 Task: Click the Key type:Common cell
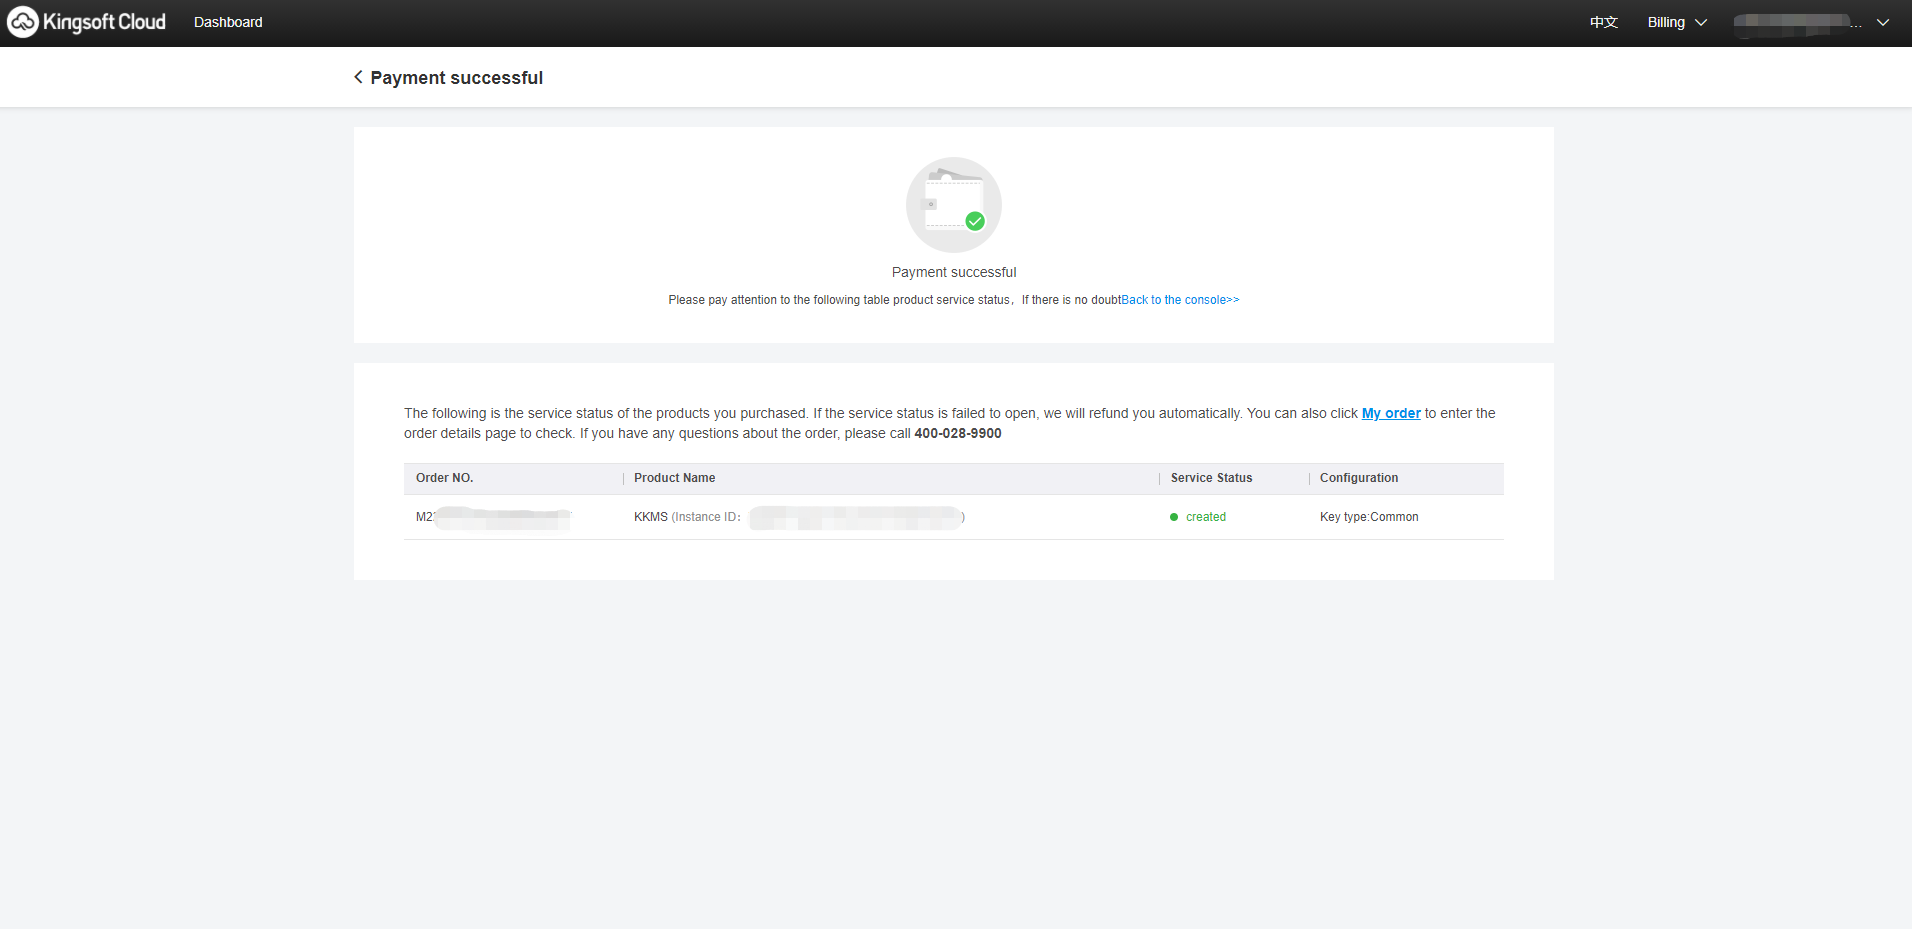pyautogui.click(x=1369, y=517)
